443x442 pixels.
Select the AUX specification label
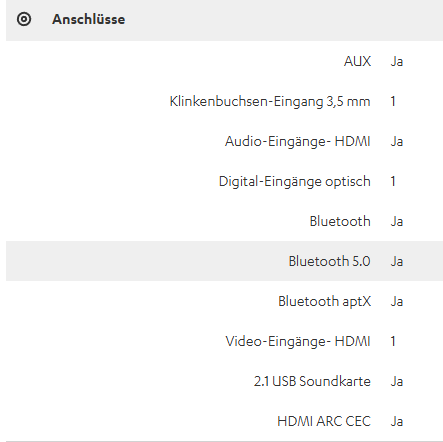357,61
